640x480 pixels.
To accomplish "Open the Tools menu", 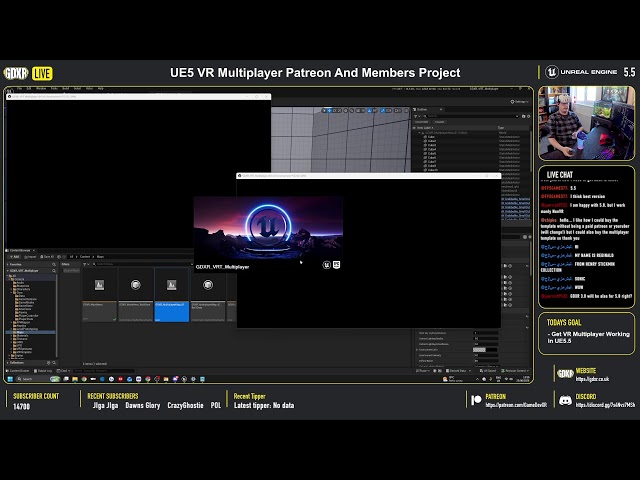I will pyautogui.click(x=54, y=88).
